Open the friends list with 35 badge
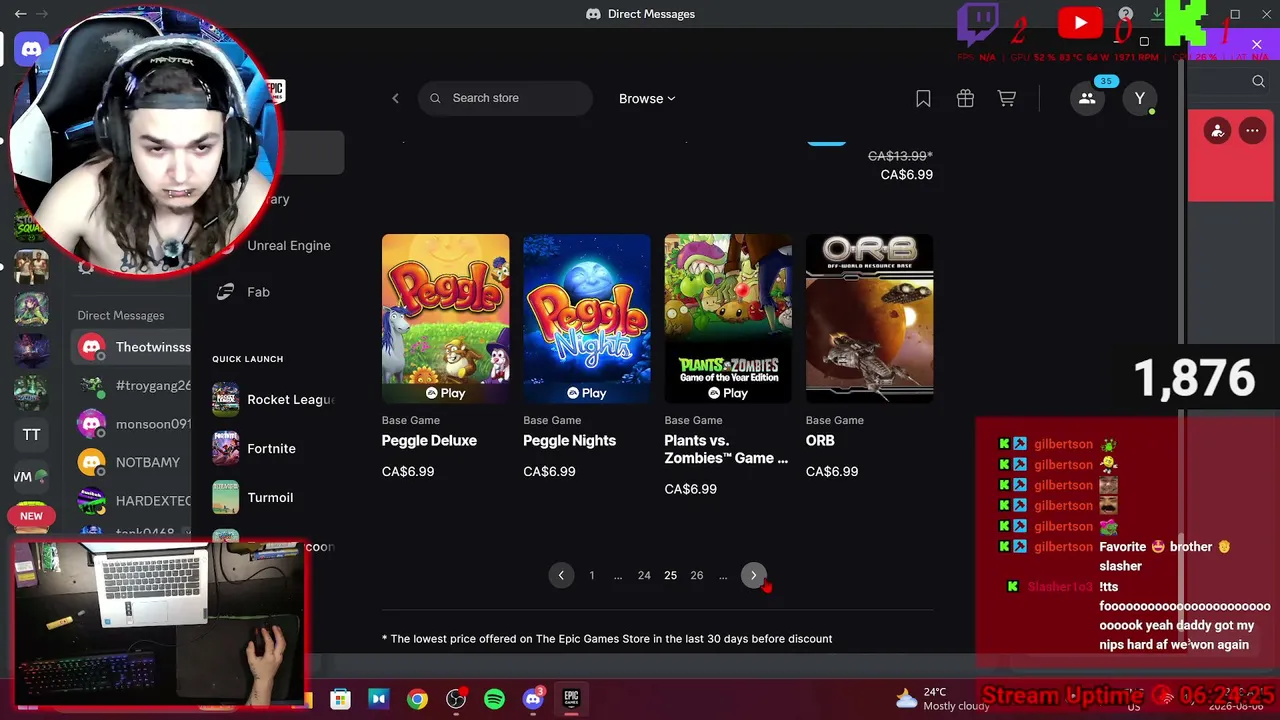1280x720 pixels. (1087, 98)
